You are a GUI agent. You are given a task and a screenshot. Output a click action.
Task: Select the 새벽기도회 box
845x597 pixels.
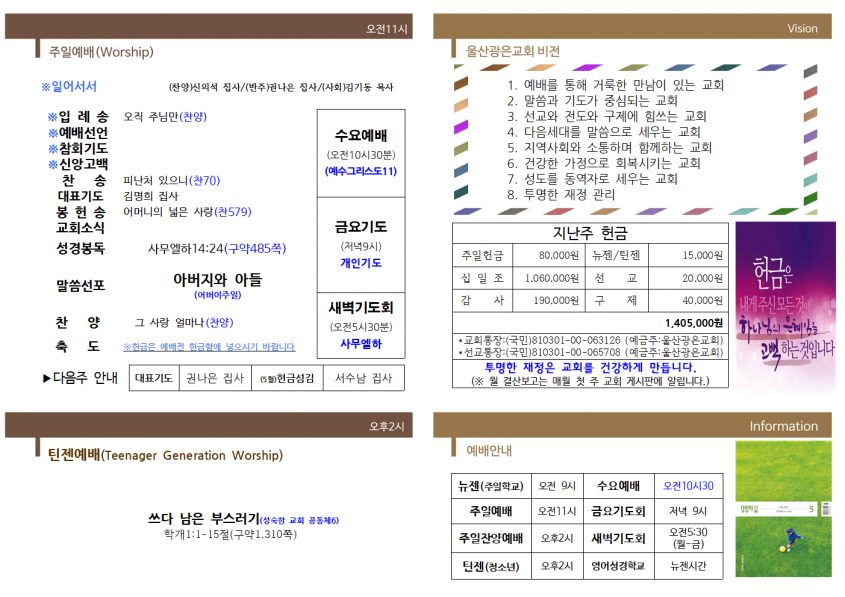361,326
